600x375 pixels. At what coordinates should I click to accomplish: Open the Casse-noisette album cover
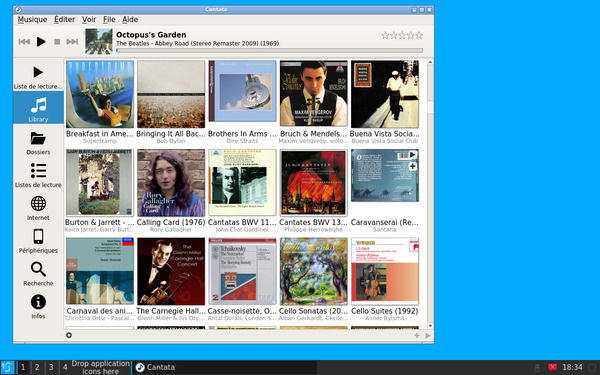point(242,271)
